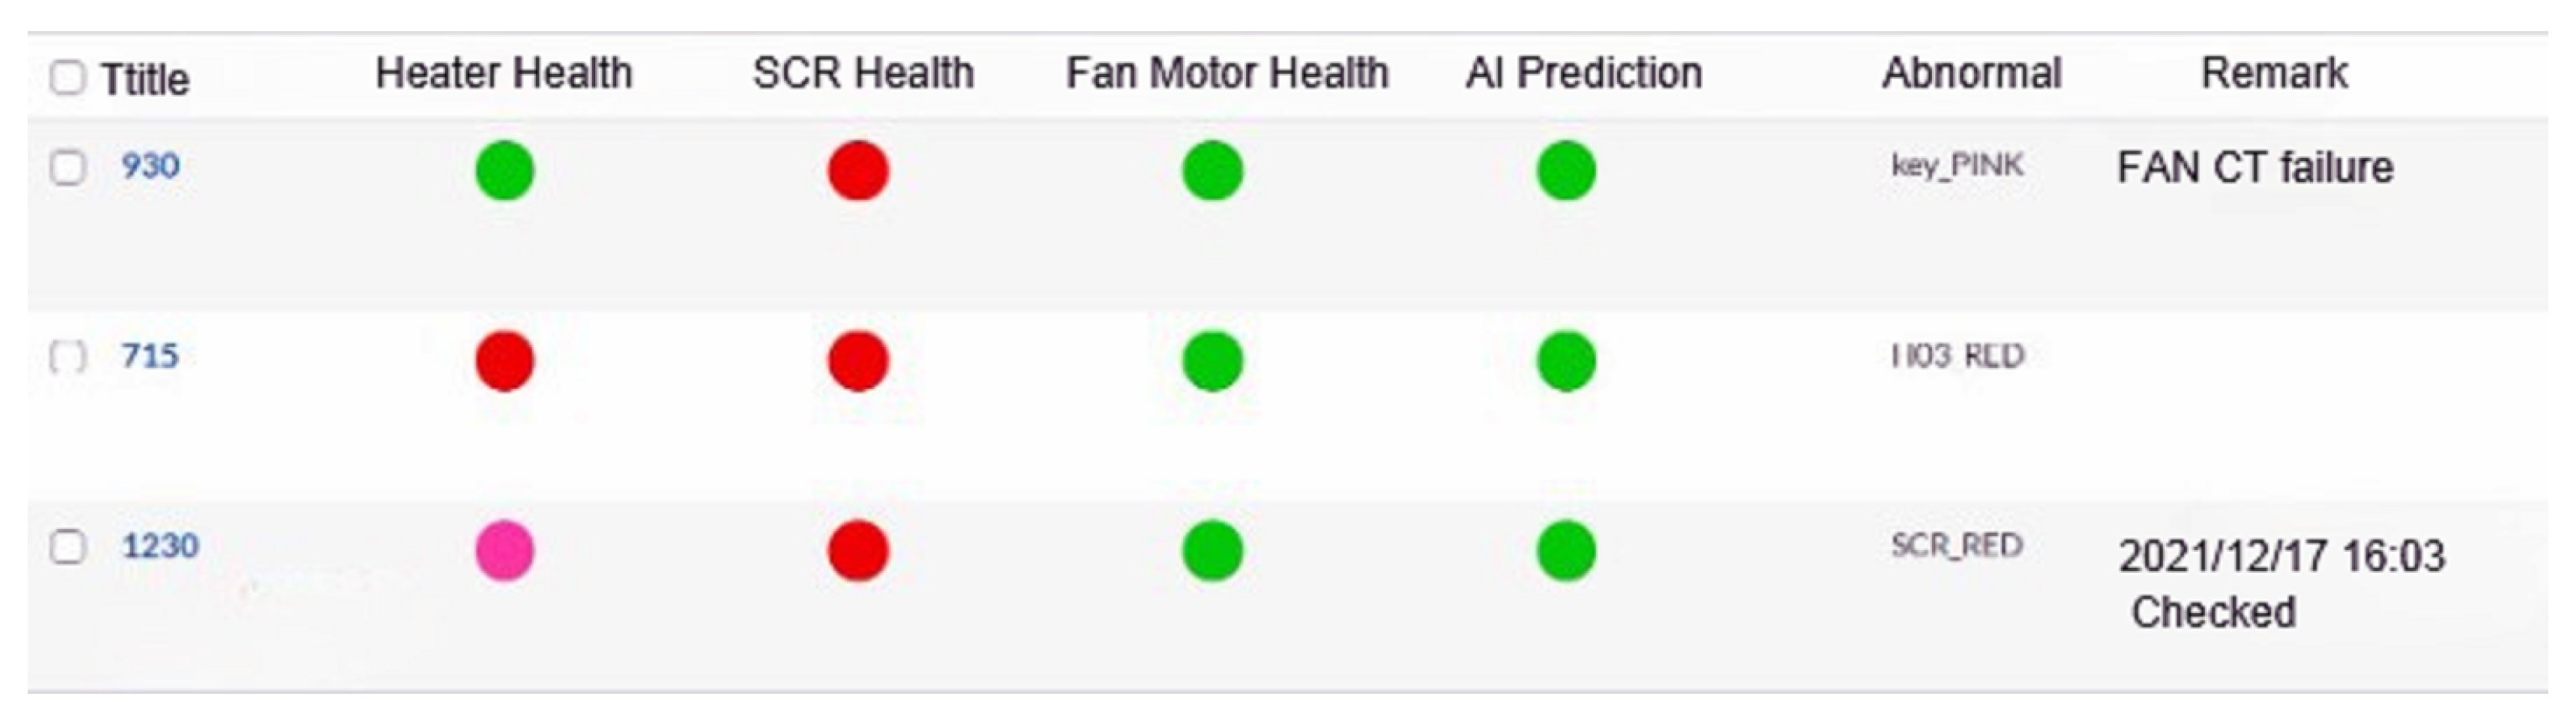The image size is (2576, 719).
Task: Select the checkbox for row 715
Action: 67,356
